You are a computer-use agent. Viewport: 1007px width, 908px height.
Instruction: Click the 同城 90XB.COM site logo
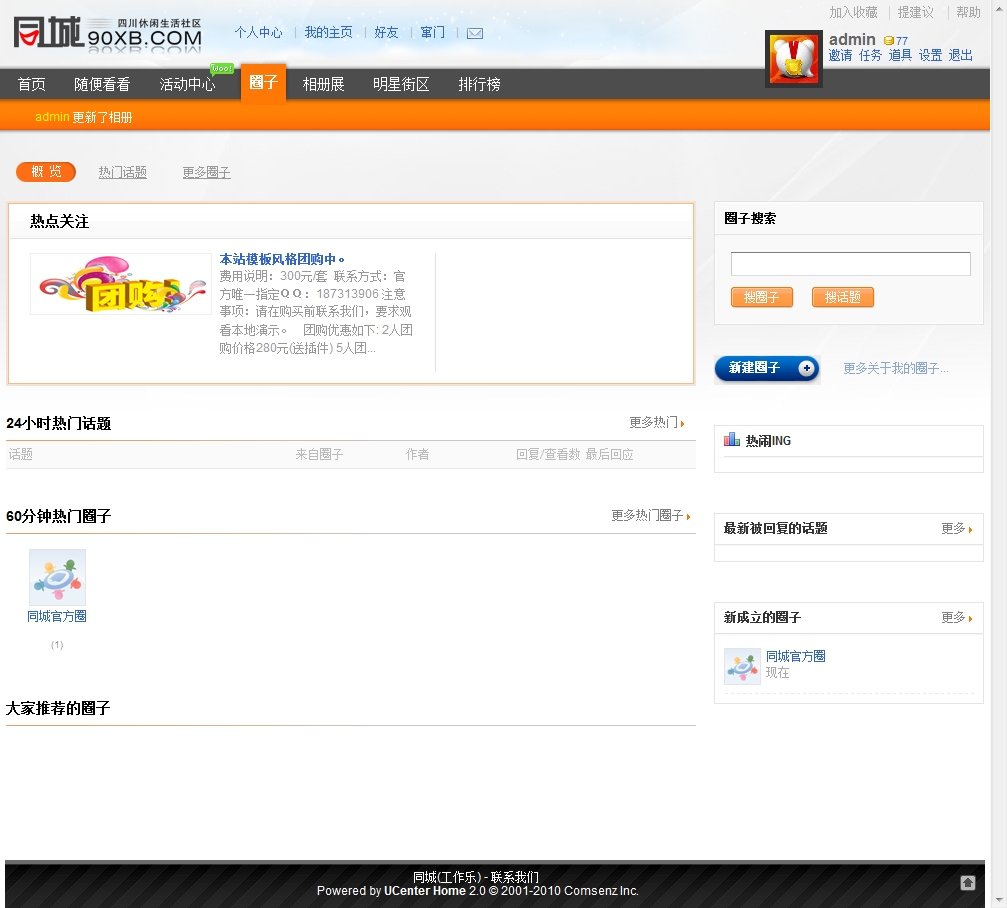tap(107, 34)
